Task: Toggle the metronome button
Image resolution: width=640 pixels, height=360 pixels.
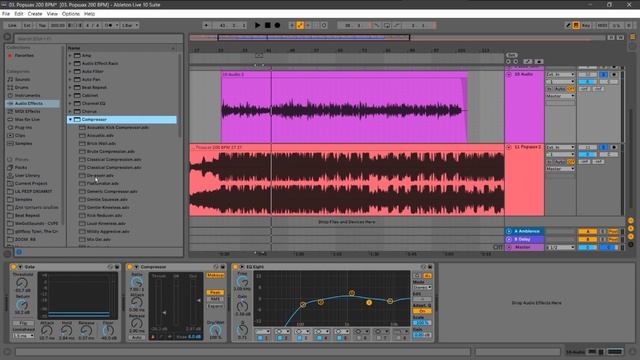Action: coord(109,25)
